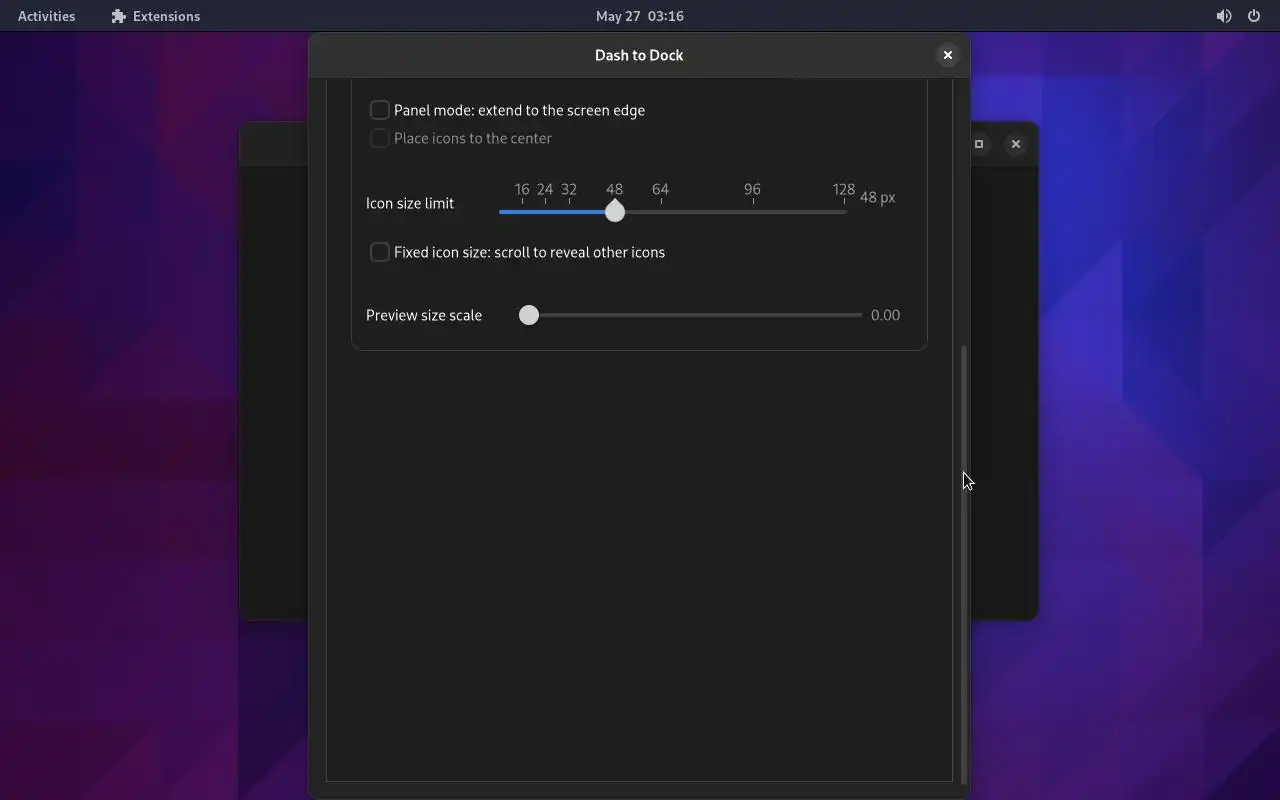
Task: Maximize the background Extensions window
Action: point(979,144)
